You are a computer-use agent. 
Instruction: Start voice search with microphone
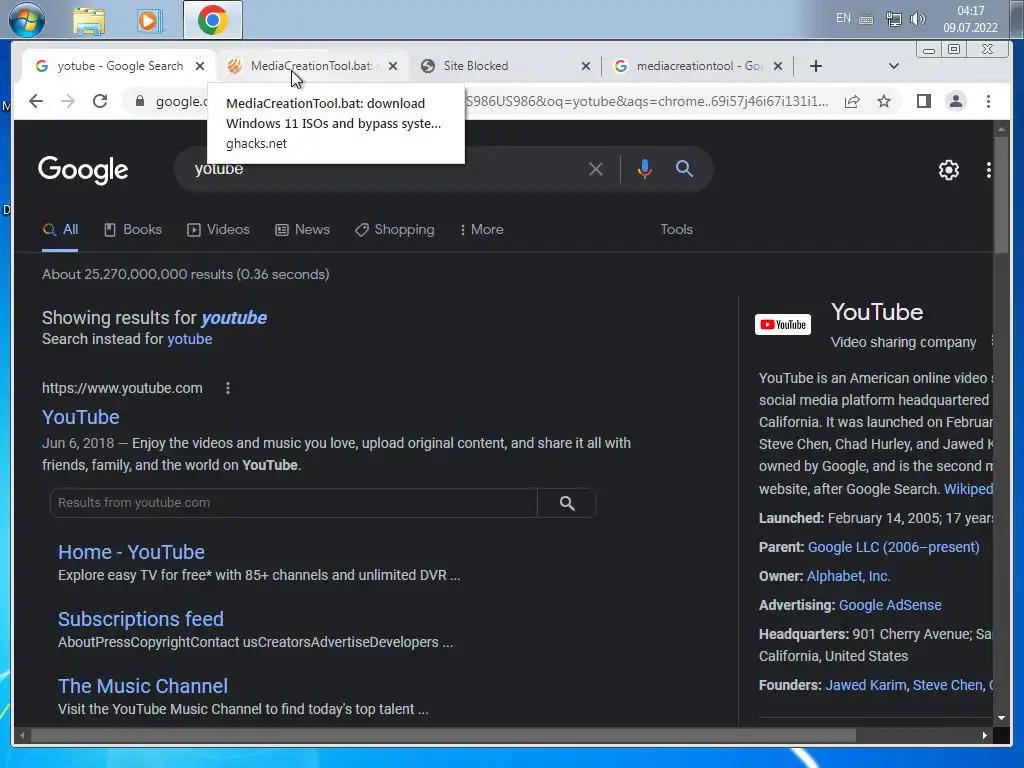tap(644, 169)
